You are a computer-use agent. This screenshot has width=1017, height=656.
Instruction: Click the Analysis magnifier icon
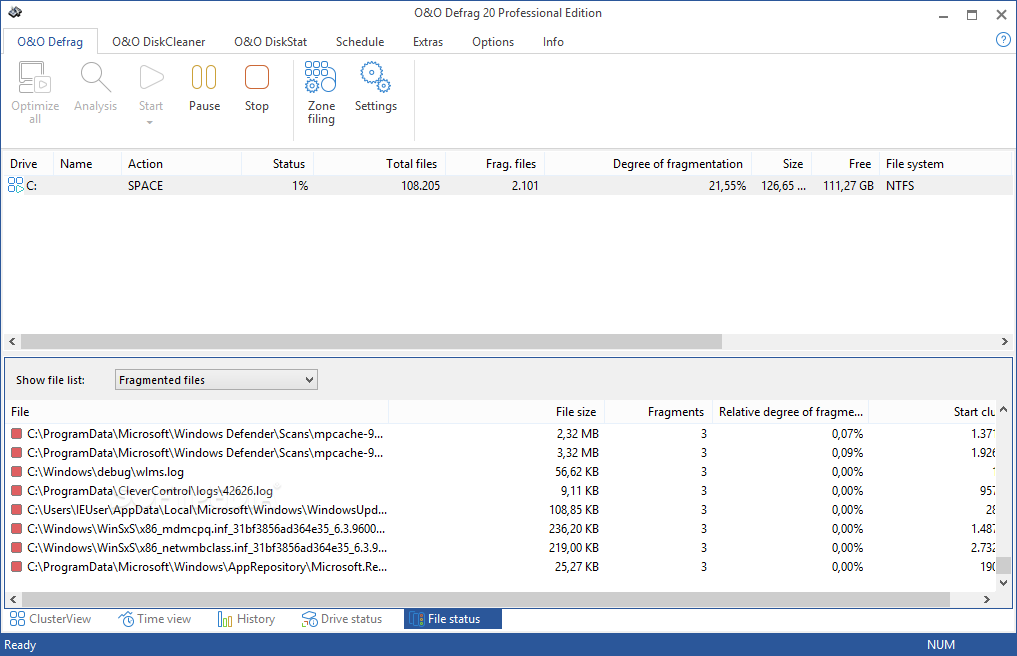95,77
